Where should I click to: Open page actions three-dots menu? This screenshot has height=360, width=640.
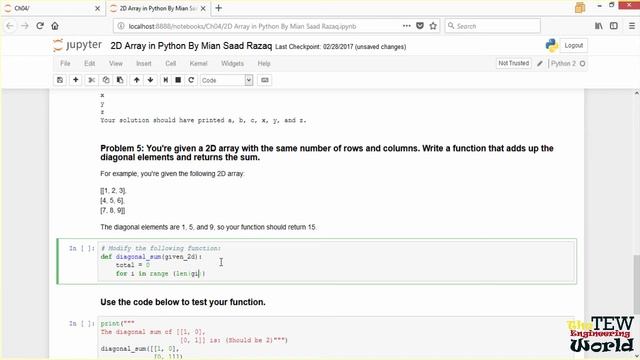407,26
